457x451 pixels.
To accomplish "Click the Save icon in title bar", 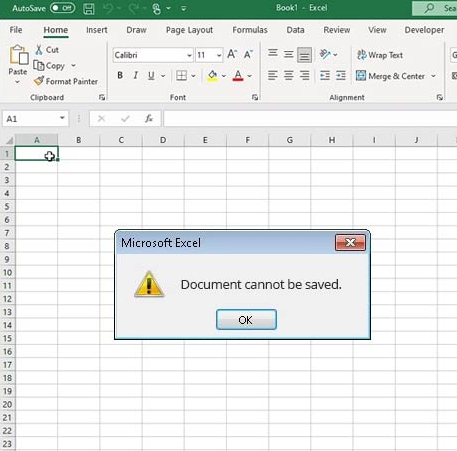I will (x=89, y=8).
